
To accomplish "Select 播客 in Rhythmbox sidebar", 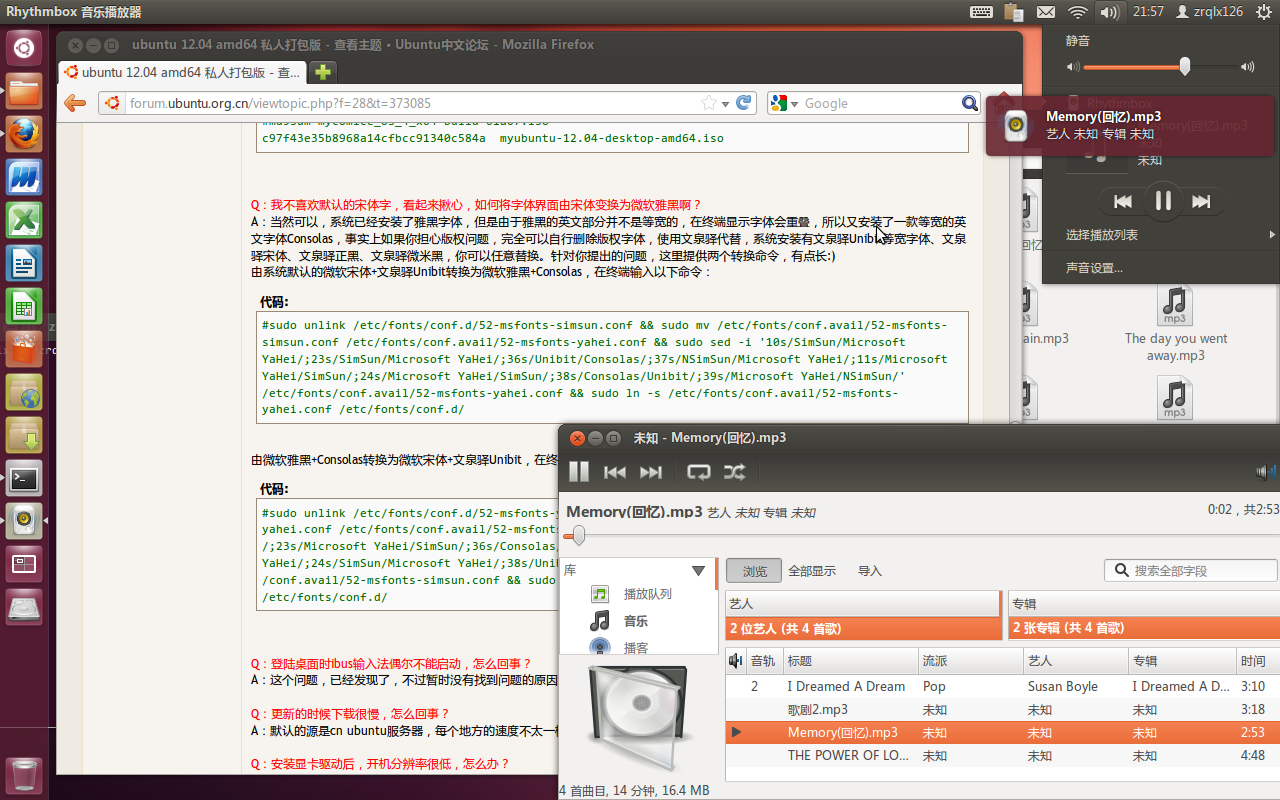I will [x=636, y=647].
